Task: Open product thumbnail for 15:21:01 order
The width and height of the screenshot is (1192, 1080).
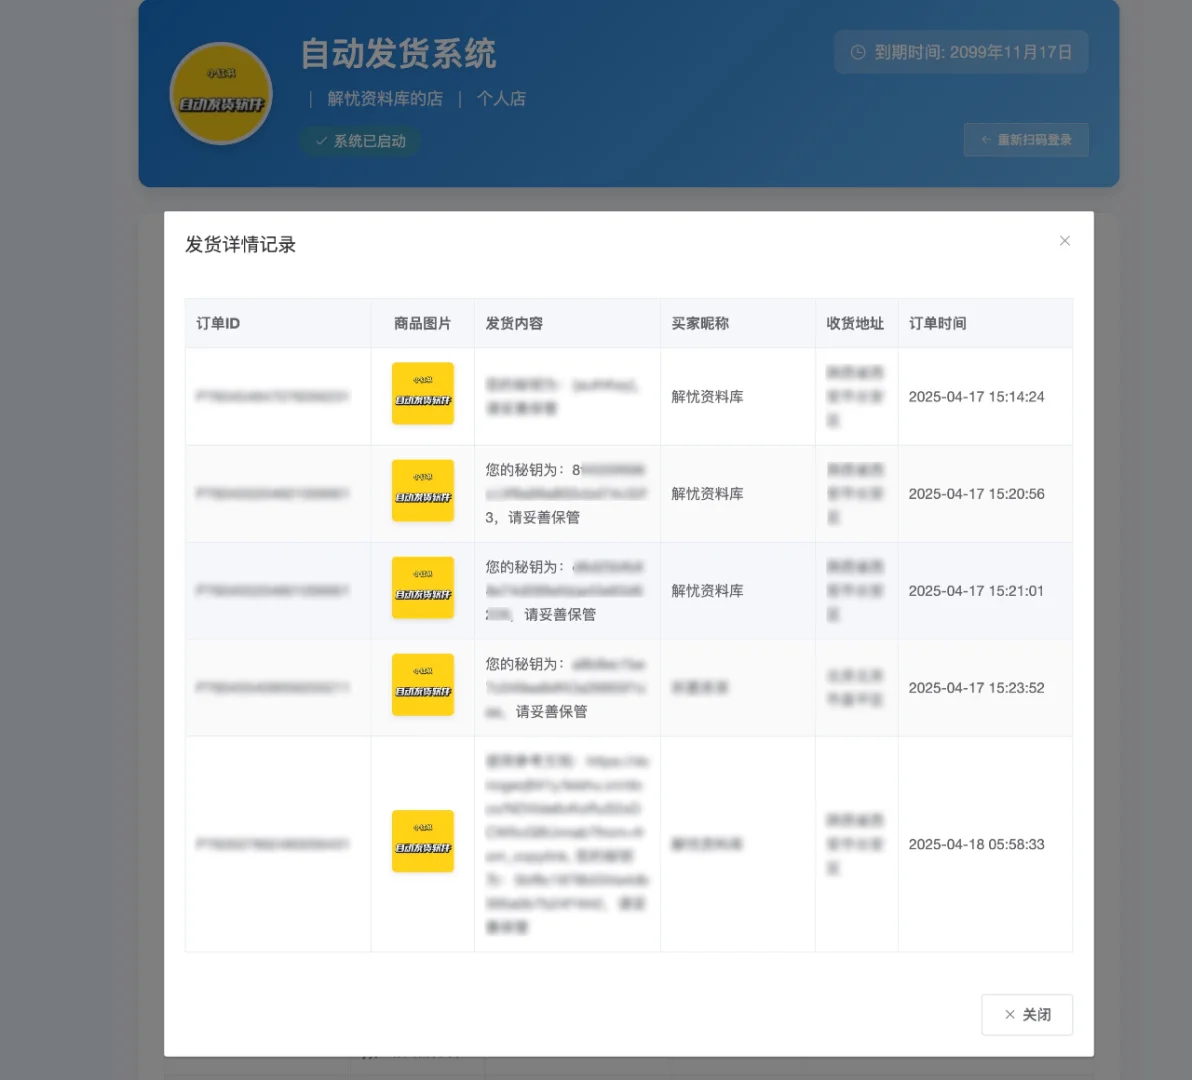Action: [x=423, y=588]
